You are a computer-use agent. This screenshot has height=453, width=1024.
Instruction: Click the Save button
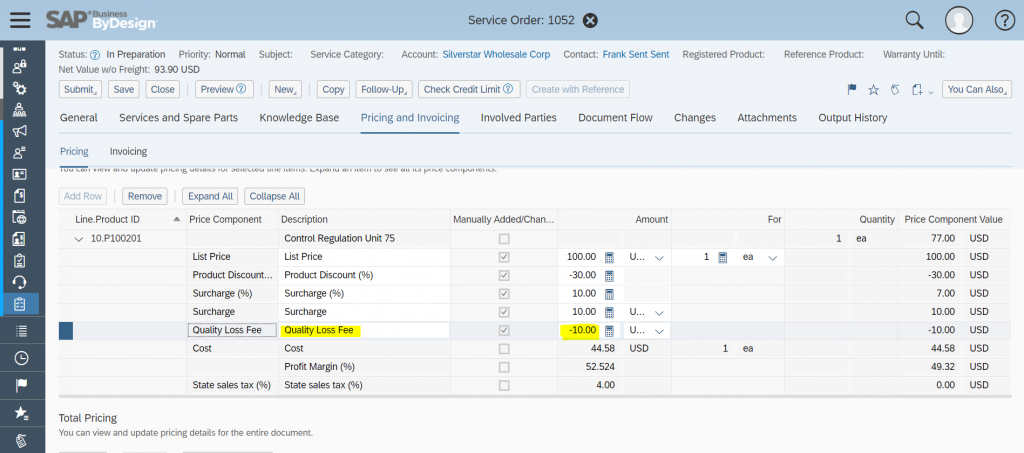pyautogui.click(x=123, y=89)
